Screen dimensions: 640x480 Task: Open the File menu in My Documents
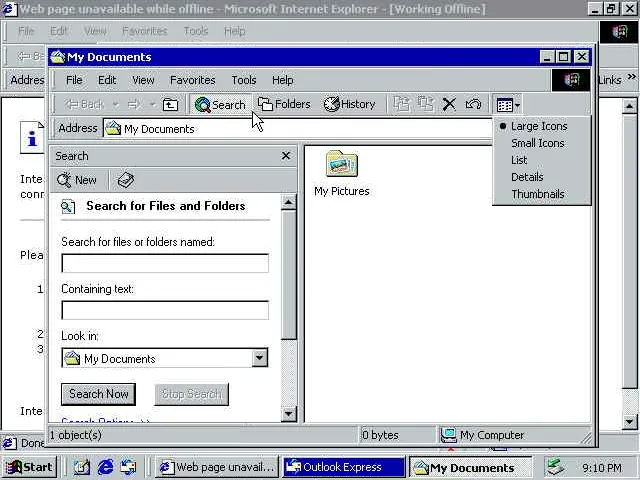click(x=74, y=80)
